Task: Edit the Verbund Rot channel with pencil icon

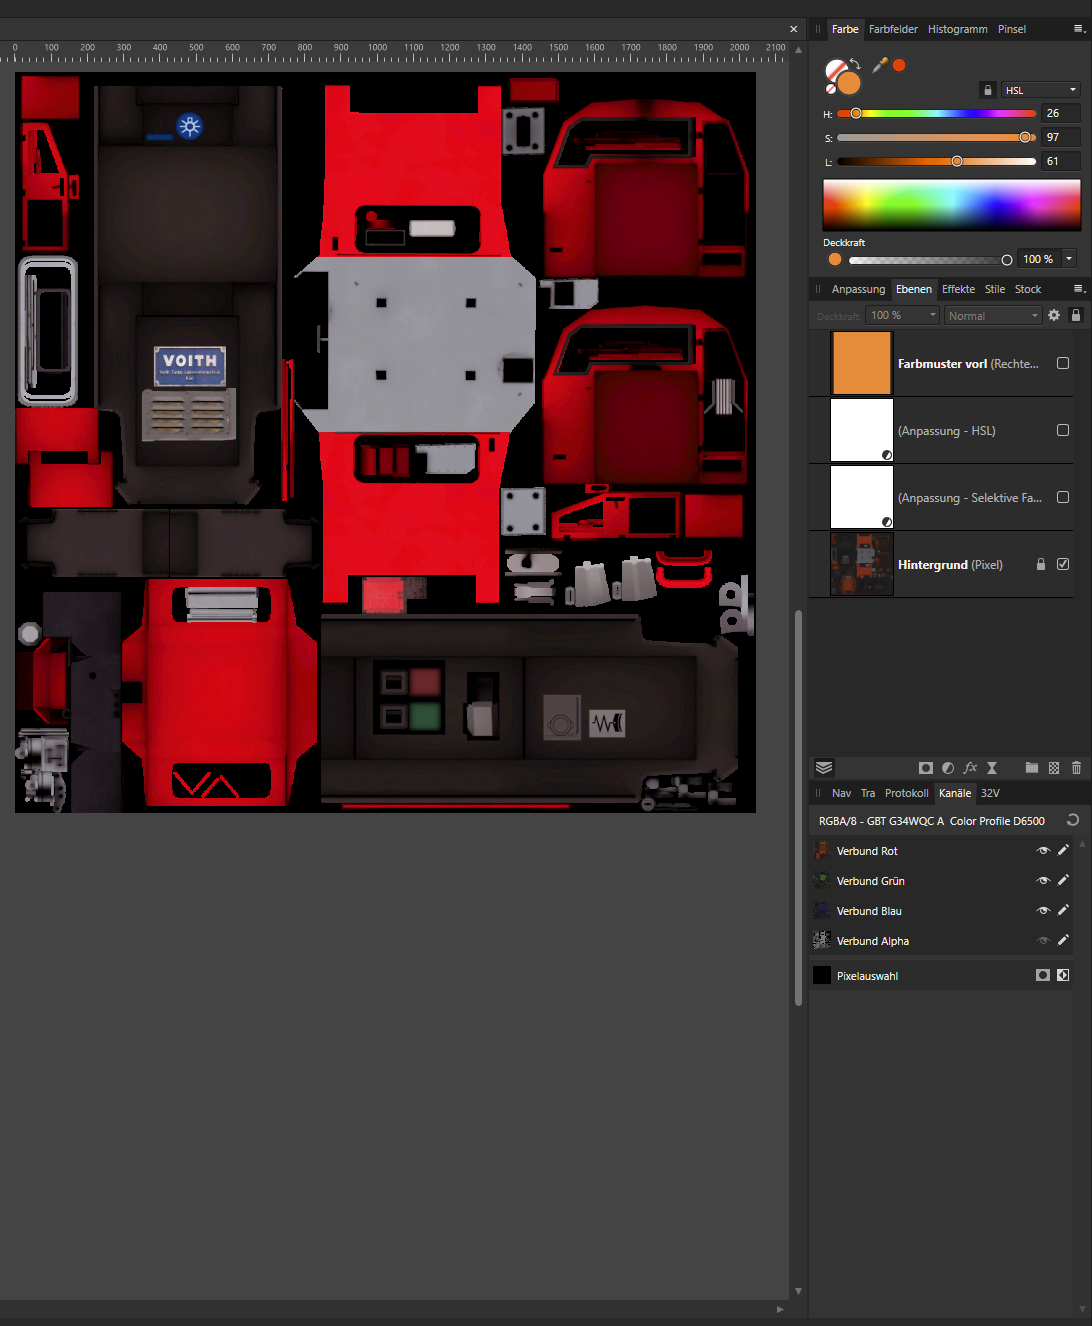Action: (x=1063, y=851)
